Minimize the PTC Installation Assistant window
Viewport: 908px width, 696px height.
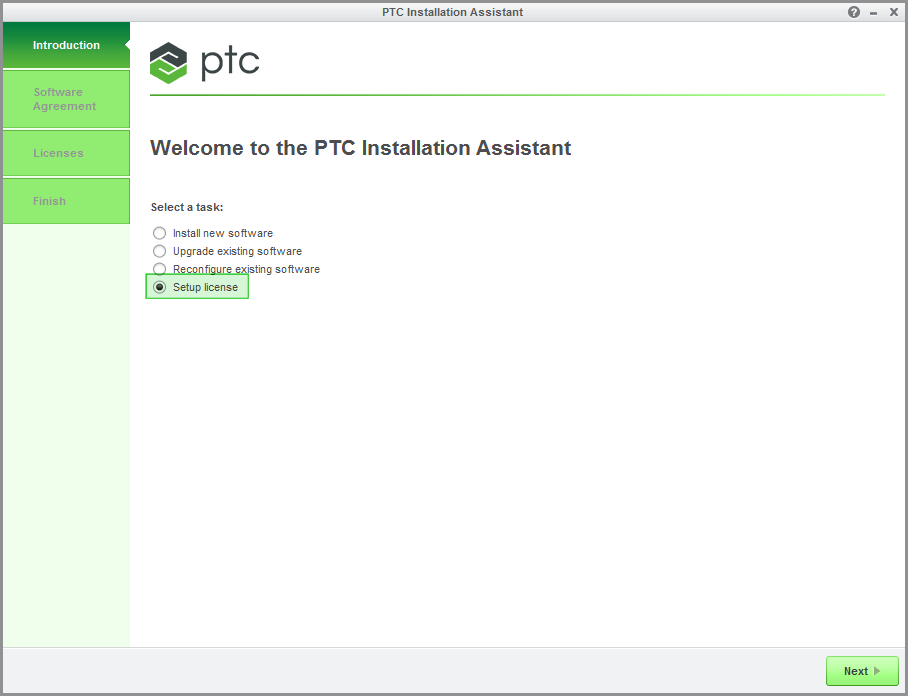click(x=873, y=13)
